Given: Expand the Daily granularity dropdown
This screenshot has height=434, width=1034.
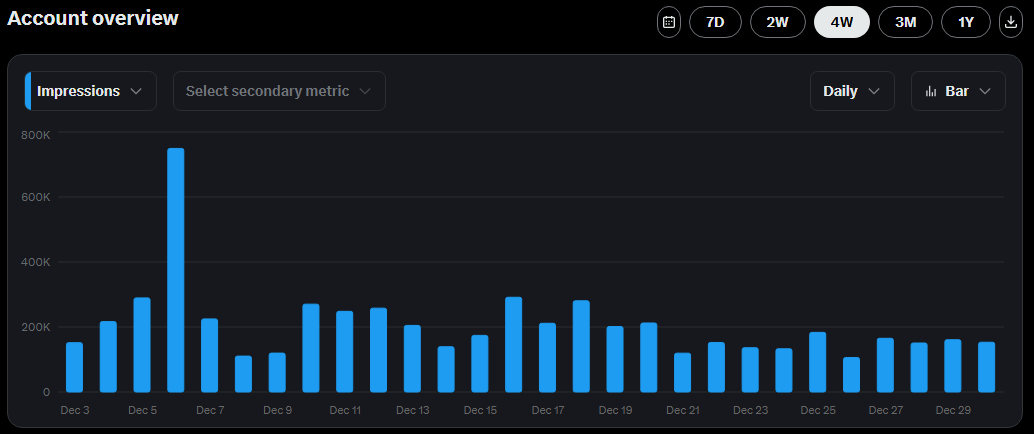Looking at the screenshot, I should click(851, 91).
